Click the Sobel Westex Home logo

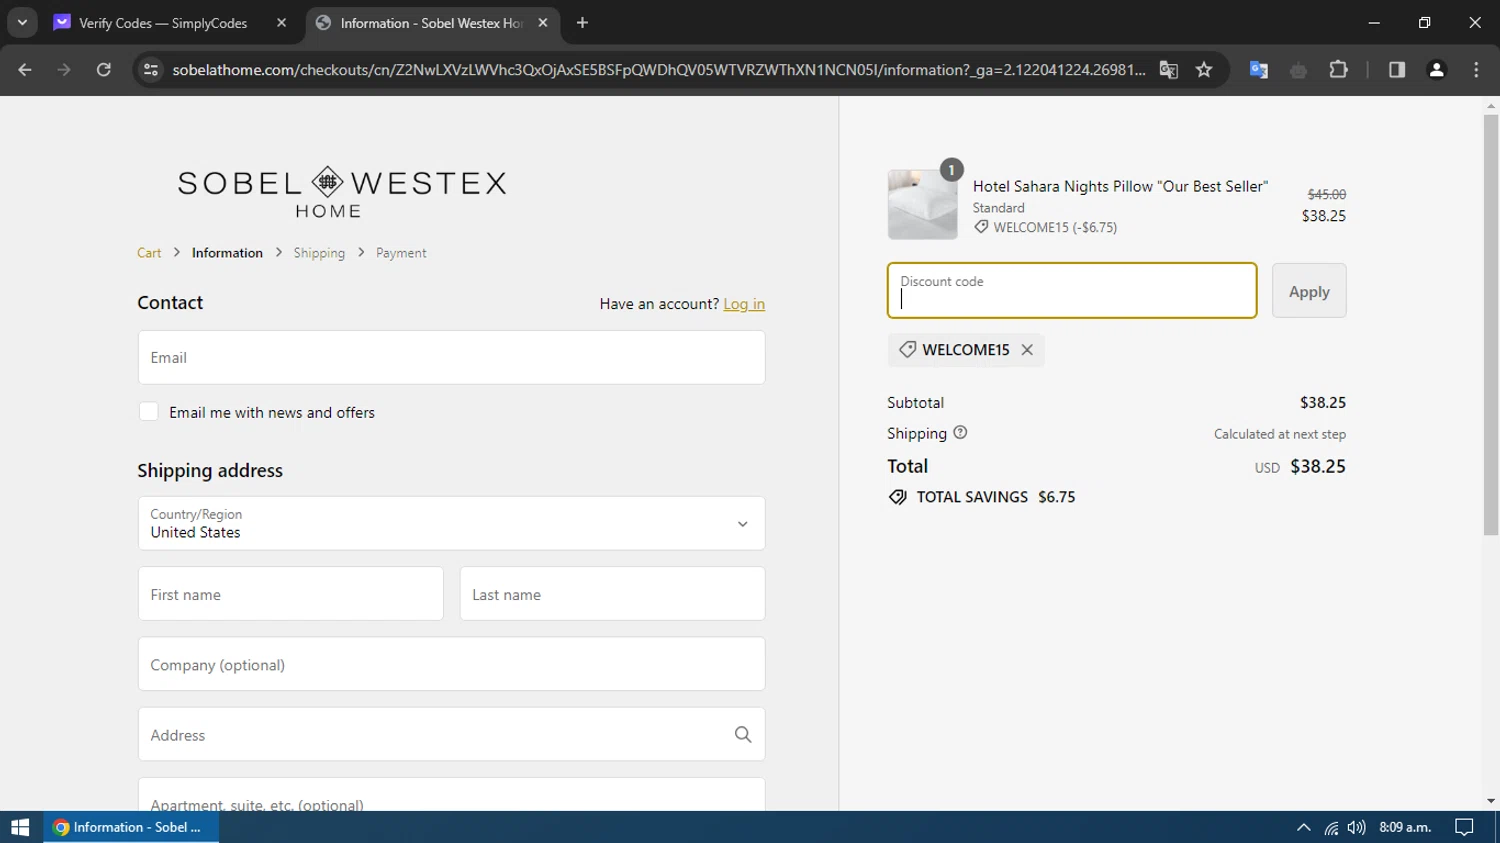pyautogui.click(x=342, y=193)
